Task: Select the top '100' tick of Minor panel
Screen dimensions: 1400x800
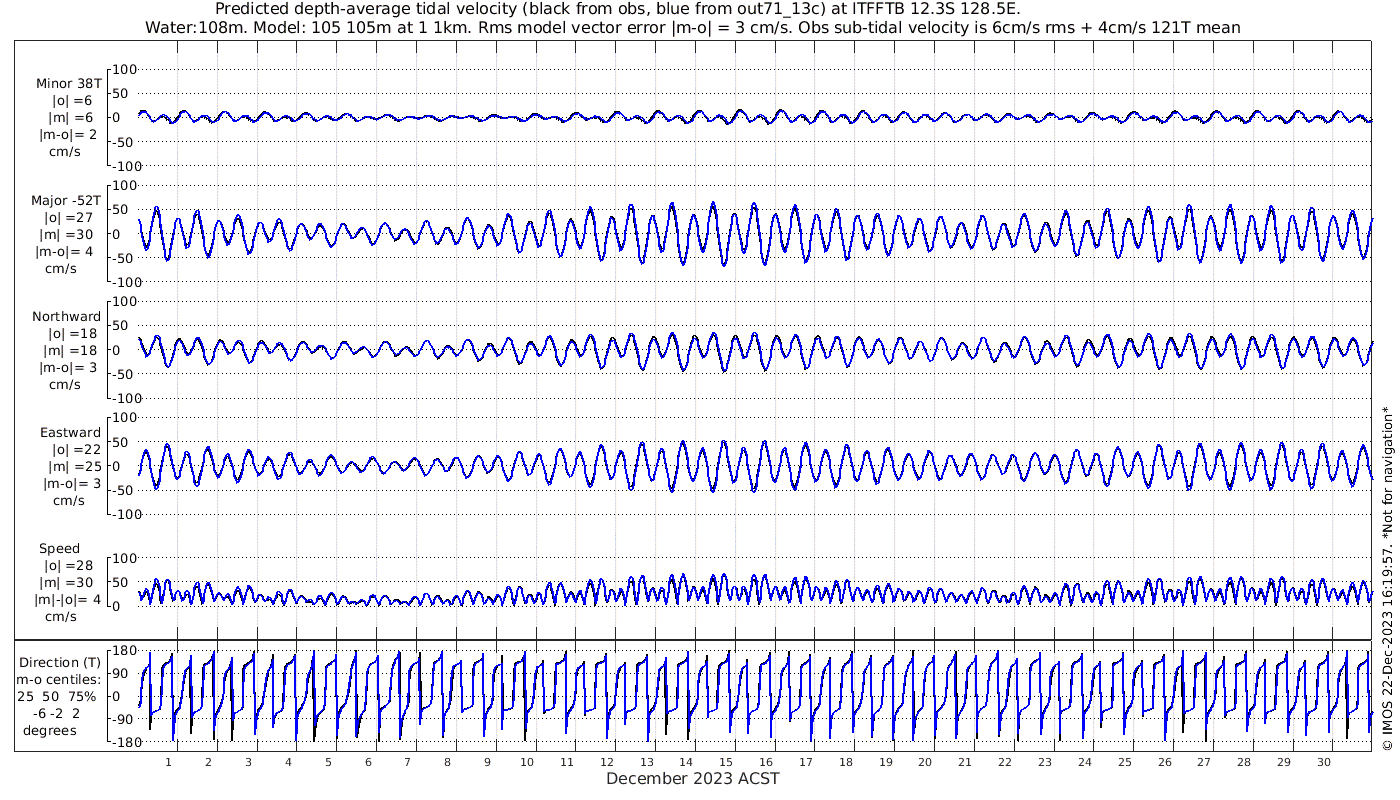Action: (125, 69)
